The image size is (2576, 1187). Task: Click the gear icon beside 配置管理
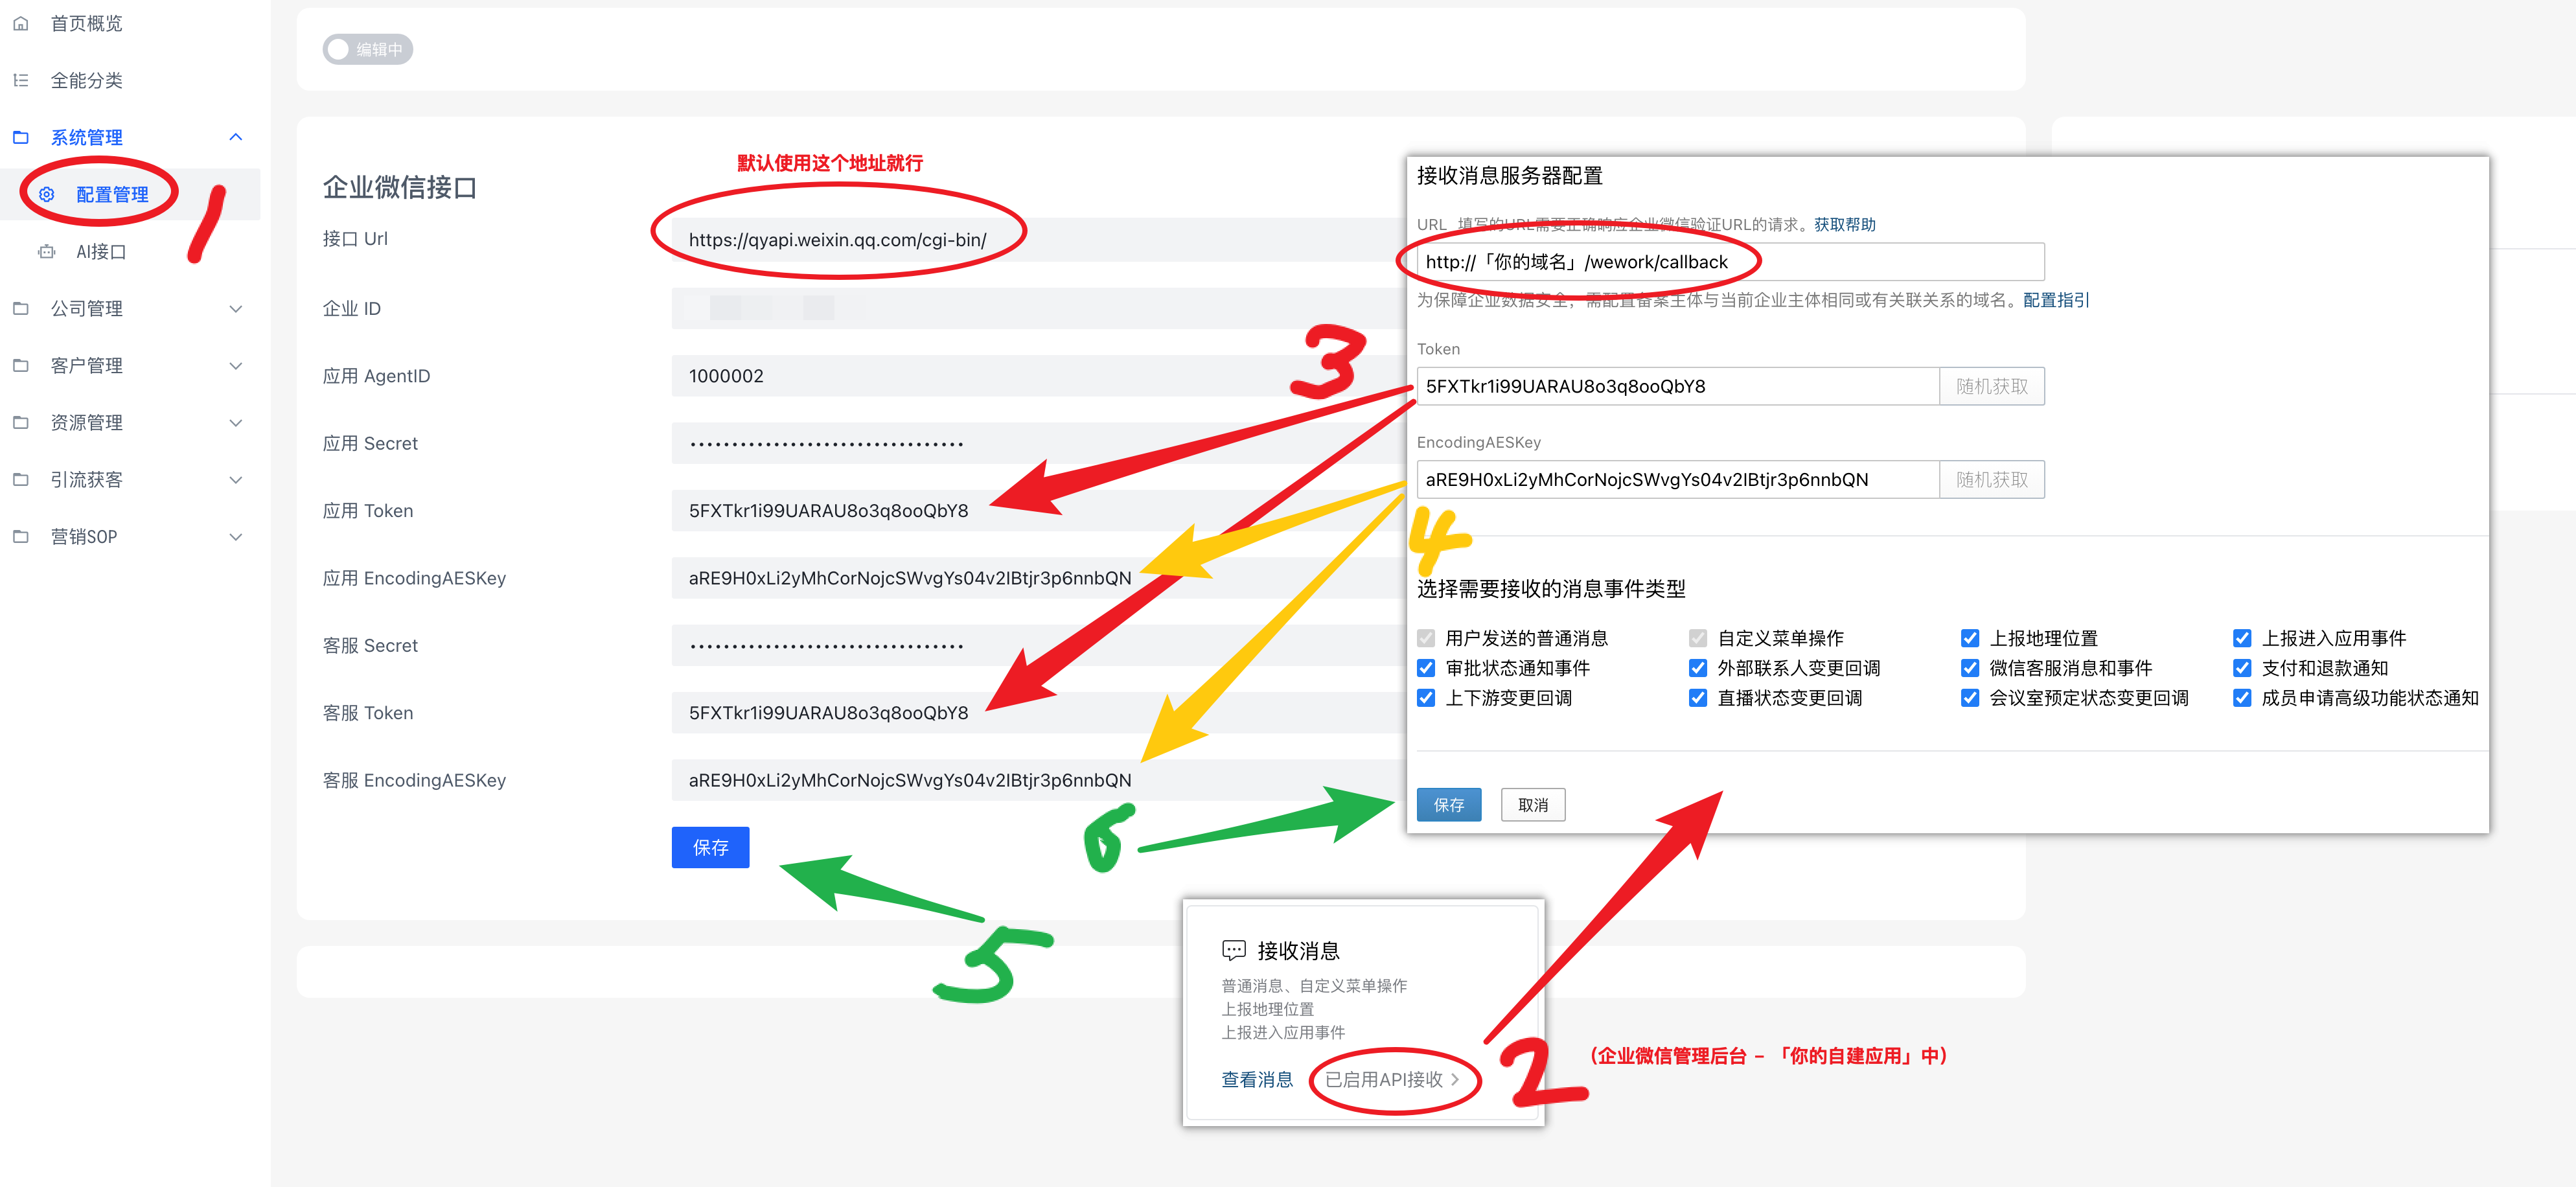point(47,194)
